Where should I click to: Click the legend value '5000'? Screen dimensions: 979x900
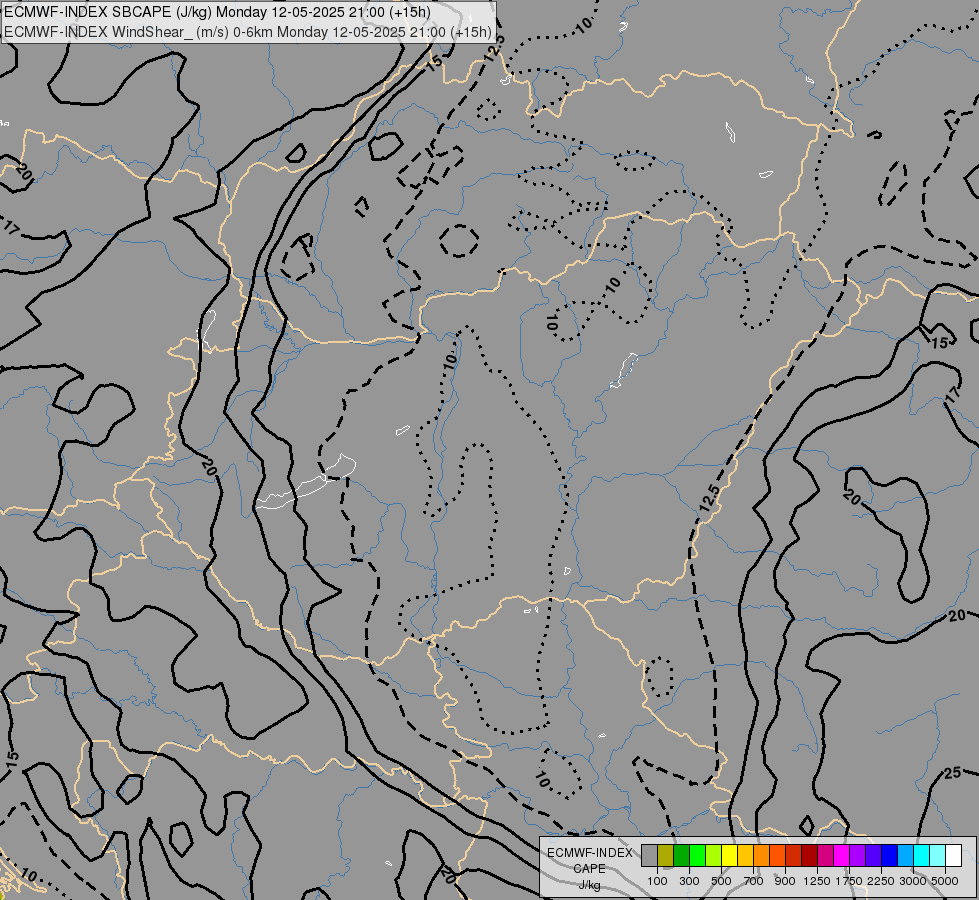click(x=945, y=881)
